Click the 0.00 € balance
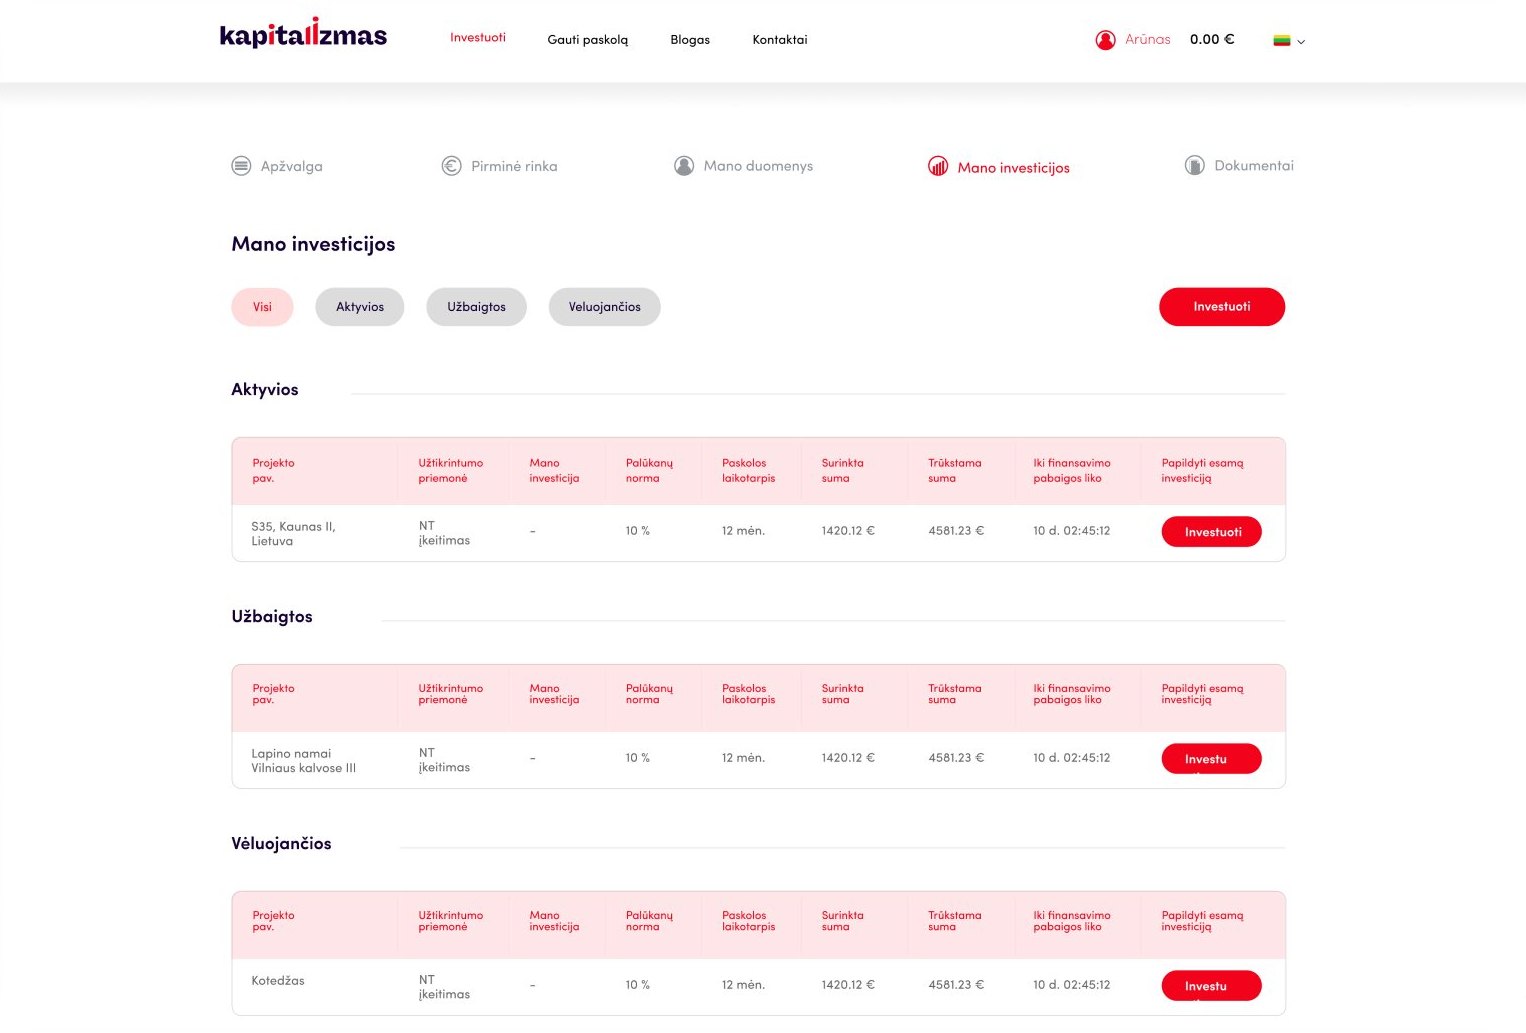 click(1212, 40)
